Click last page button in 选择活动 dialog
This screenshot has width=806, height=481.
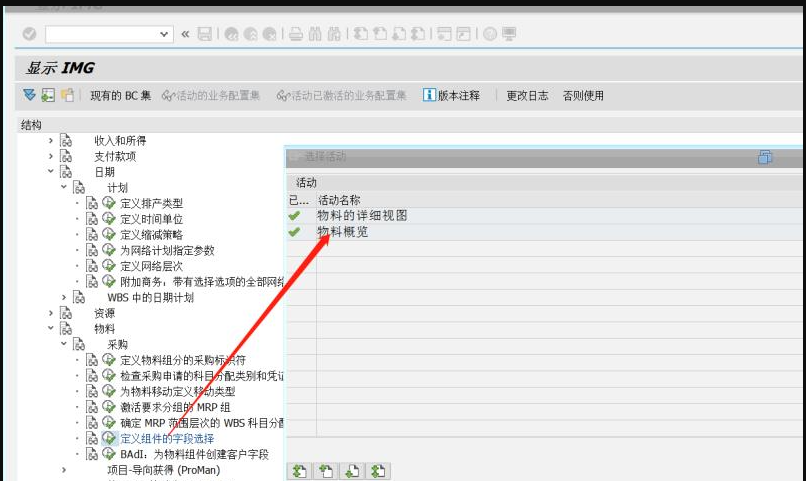[378, 471]
